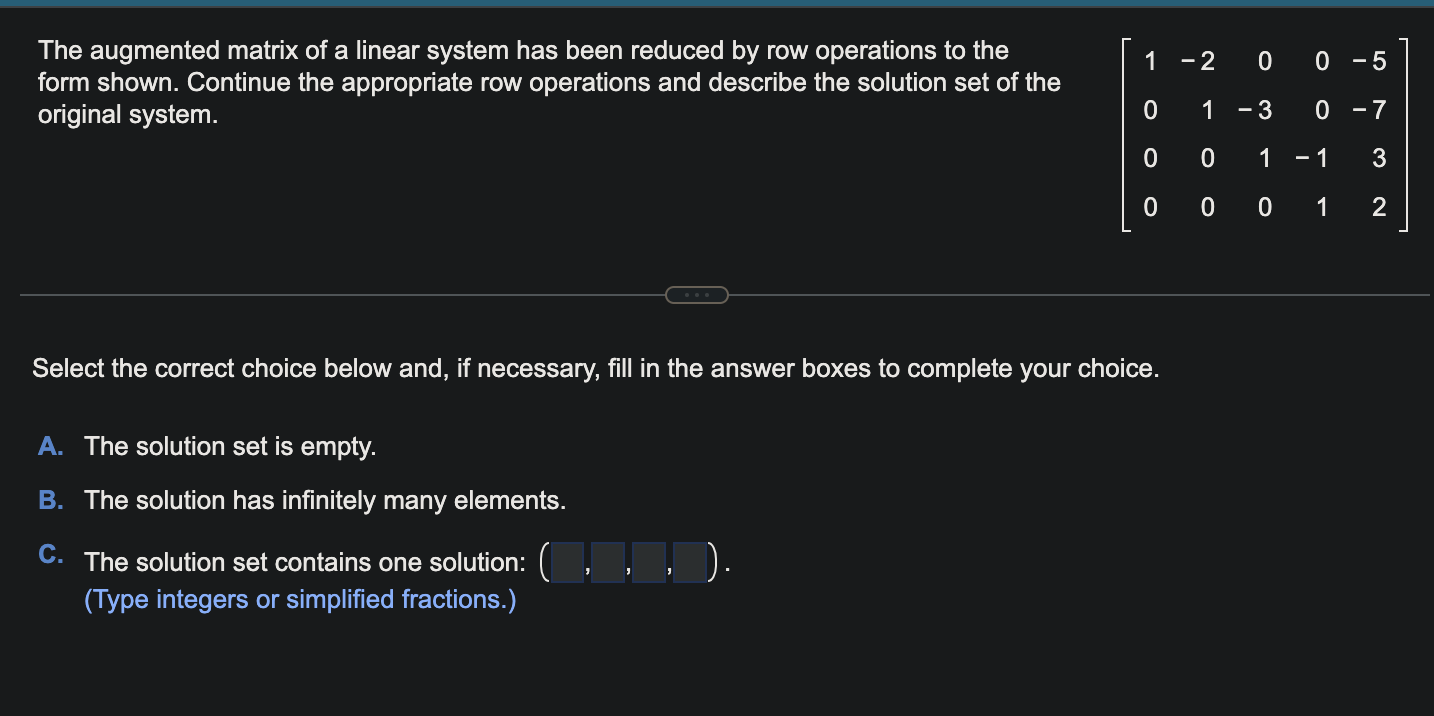Click the select correct choice instruction text
This screenshot has height=716, width=1434.
click(596, 368)
